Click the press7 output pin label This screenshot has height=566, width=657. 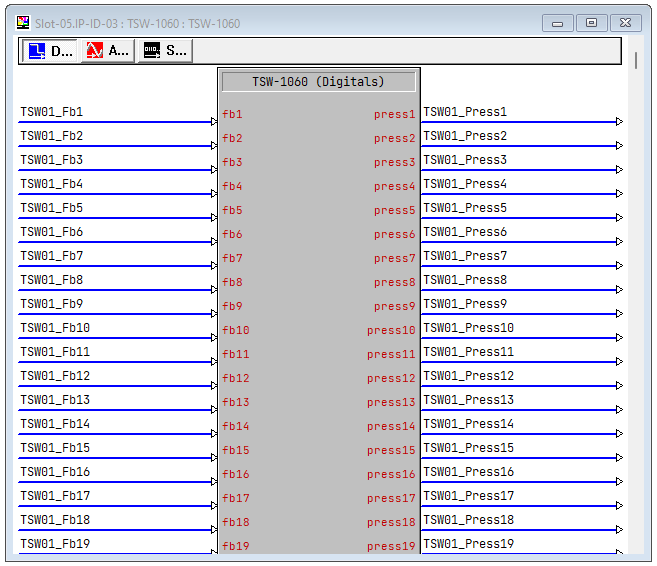pos(394,258)
